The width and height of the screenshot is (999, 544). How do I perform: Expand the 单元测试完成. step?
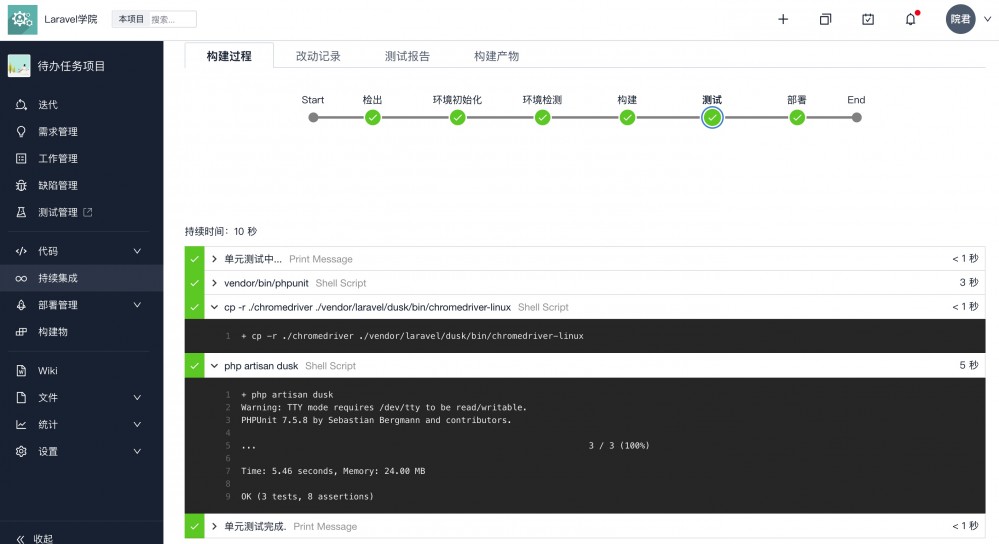click(214, 526)
